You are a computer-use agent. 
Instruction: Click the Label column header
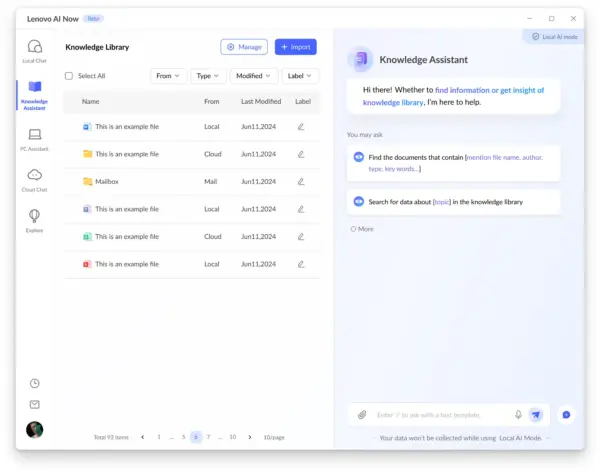tap(303, 101)
